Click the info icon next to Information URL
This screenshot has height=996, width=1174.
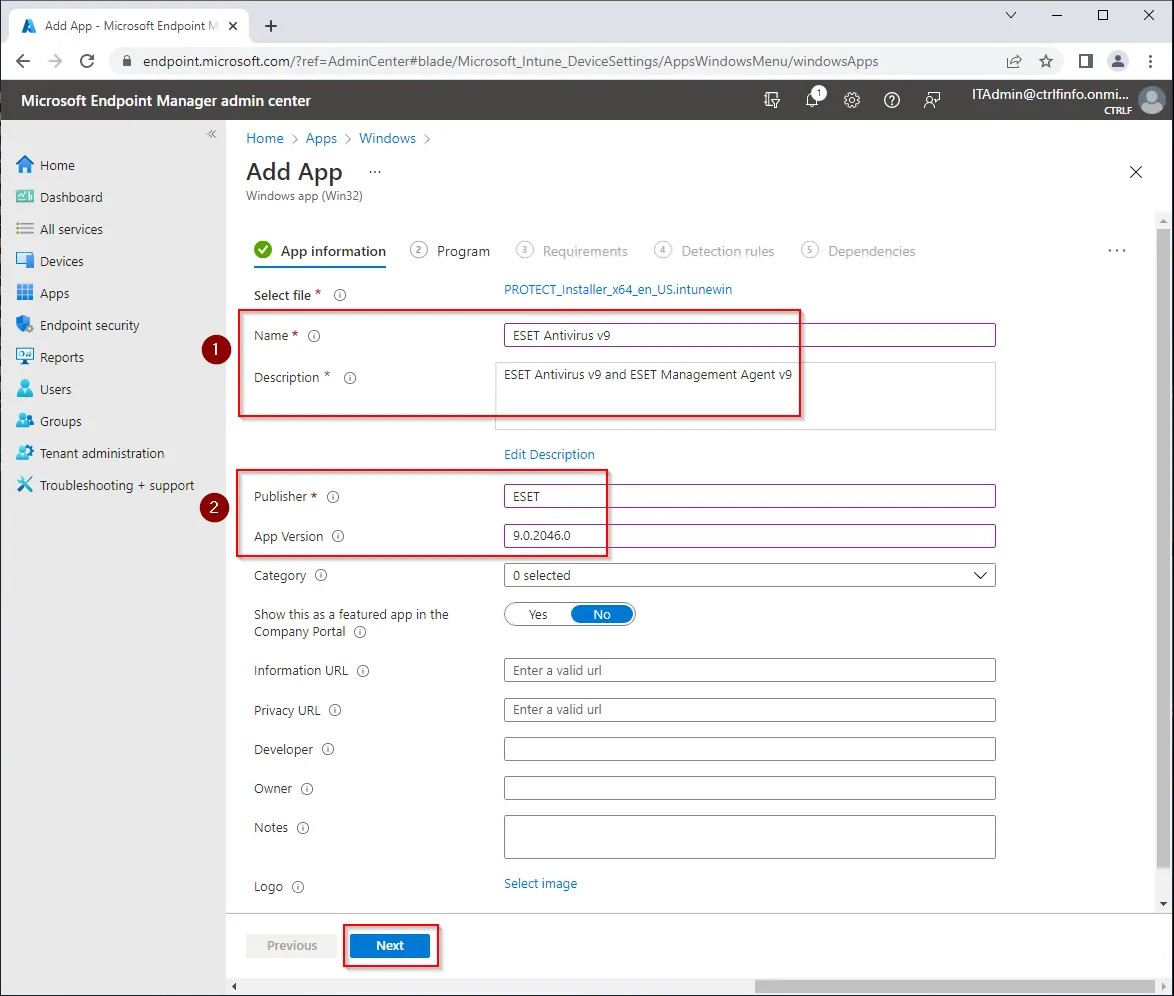[363, 671]
